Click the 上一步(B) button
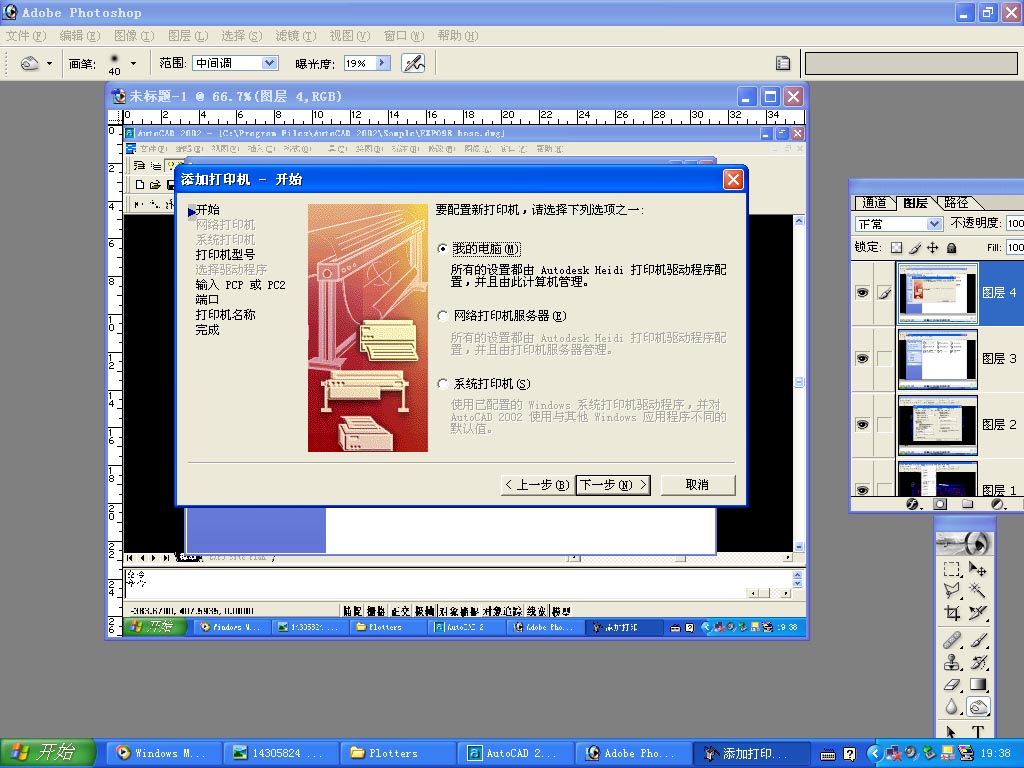The width and height of the screenshot is (1024, 768). pyautogui.click(x=537, y=485)
